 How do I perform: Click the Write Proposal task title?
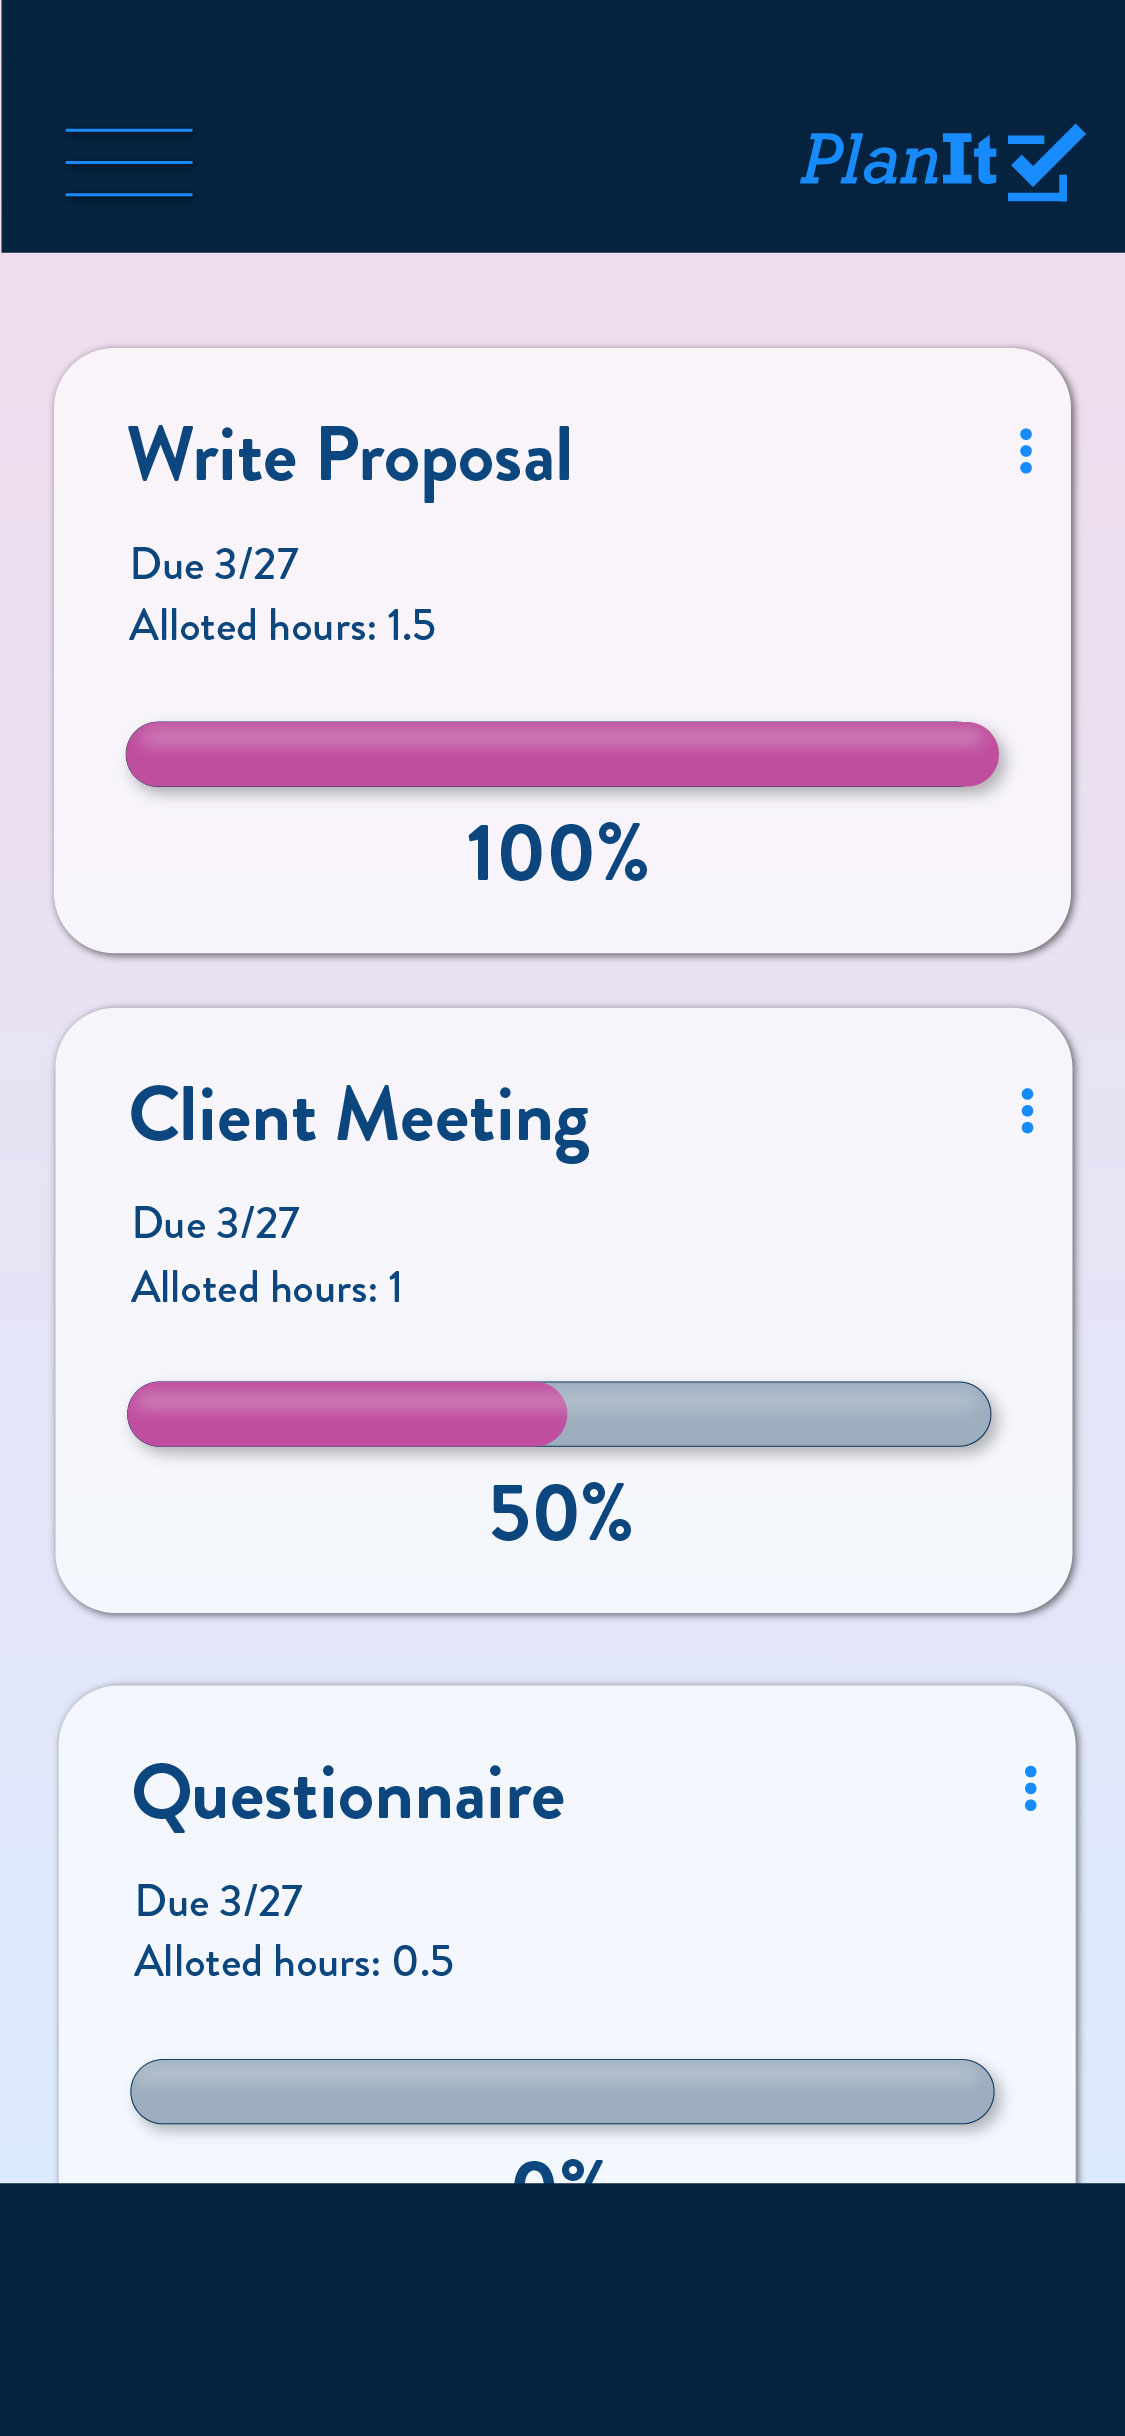[x=350, y=457]
